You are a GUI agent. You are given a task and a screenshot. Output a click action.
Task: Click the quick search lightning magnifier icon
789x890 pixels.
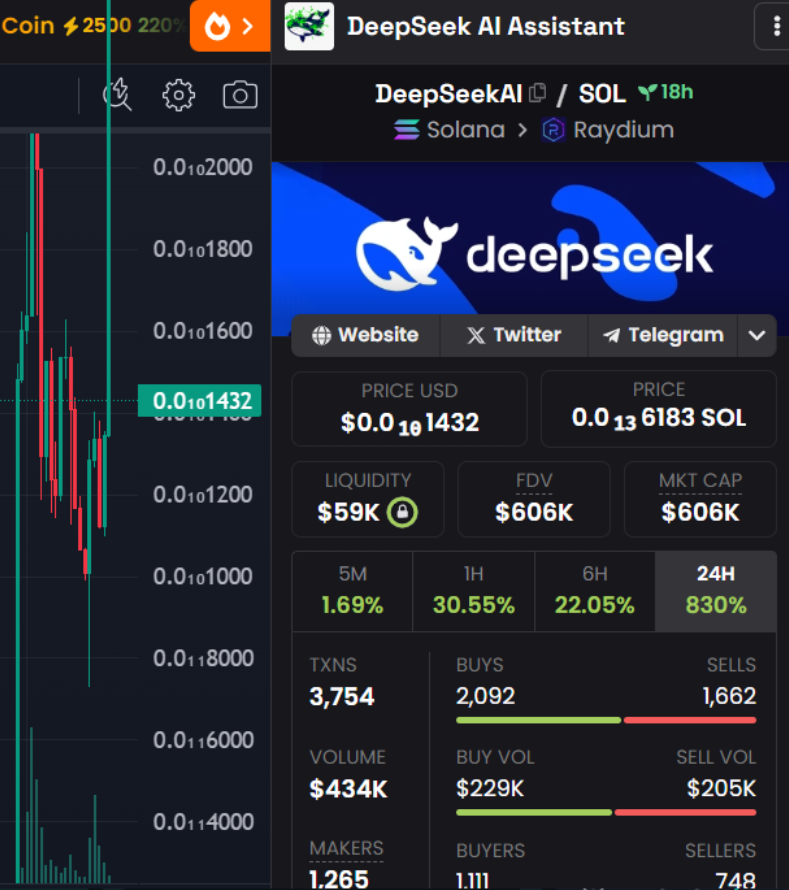pos(117,94)
